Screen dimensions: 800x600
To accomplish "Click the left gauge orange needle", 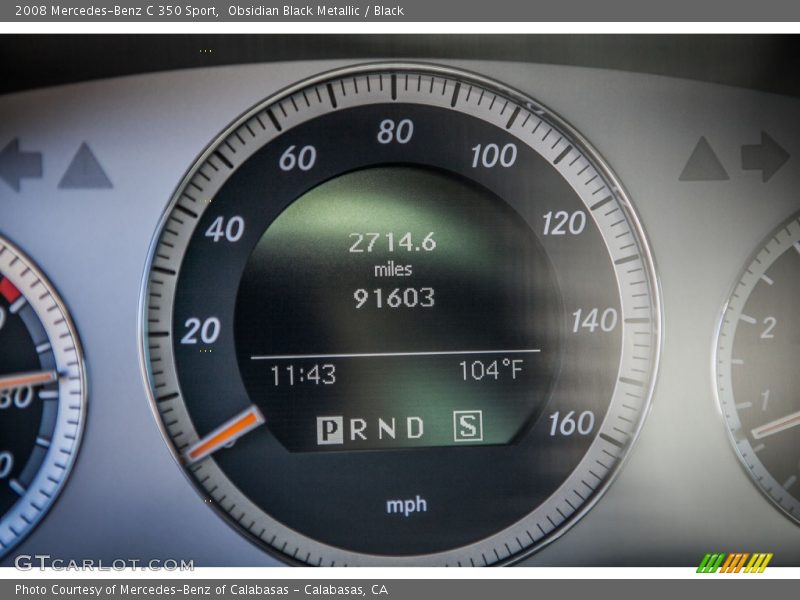I will pos(28,380).
